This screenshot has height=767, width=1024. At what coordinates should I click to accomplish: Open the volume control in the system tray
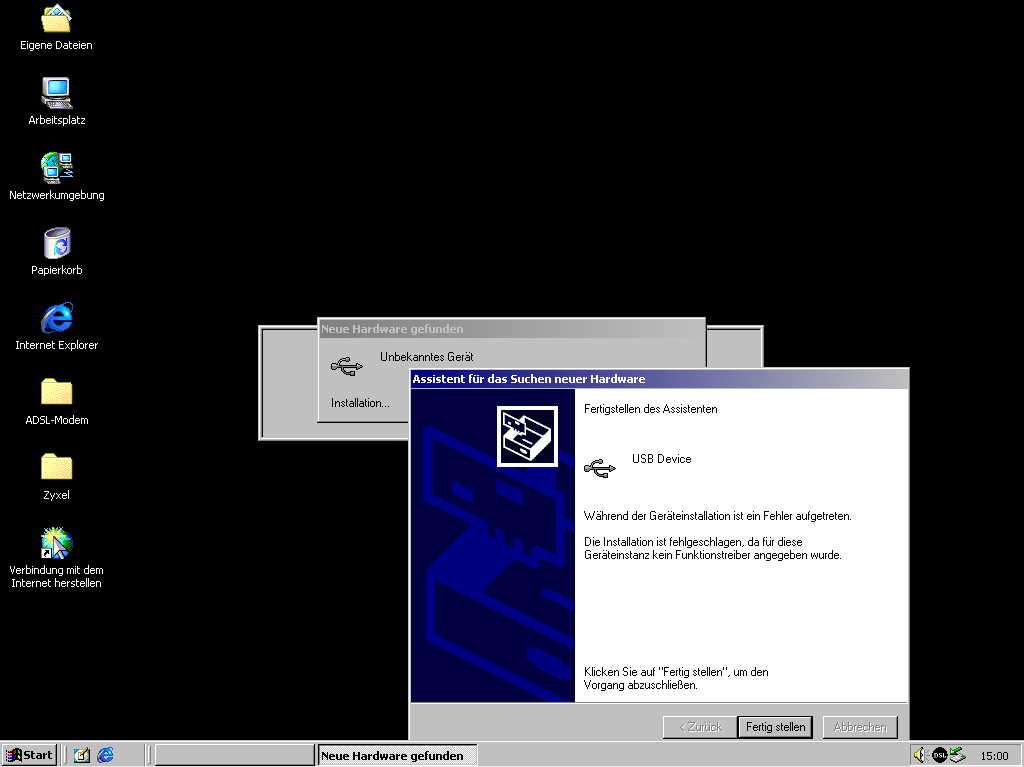(x=920, y=755)
